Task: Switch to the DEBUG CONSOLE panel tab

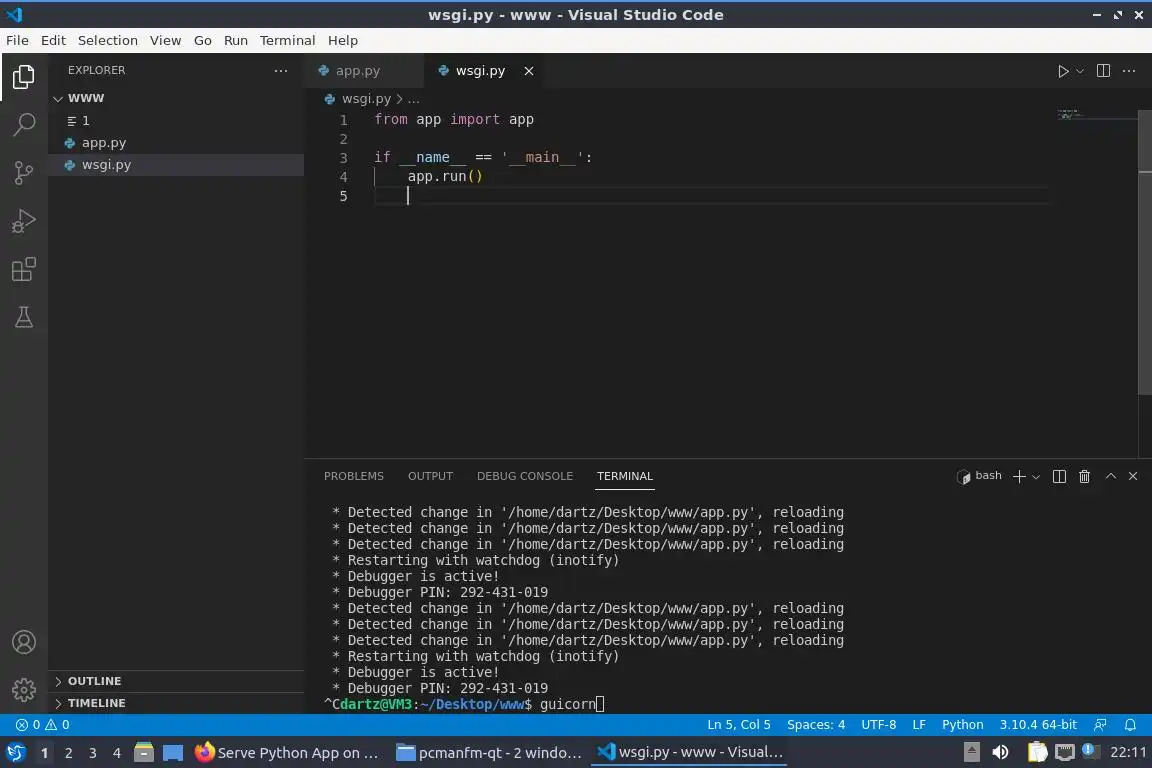Action: tap(525, 476)
